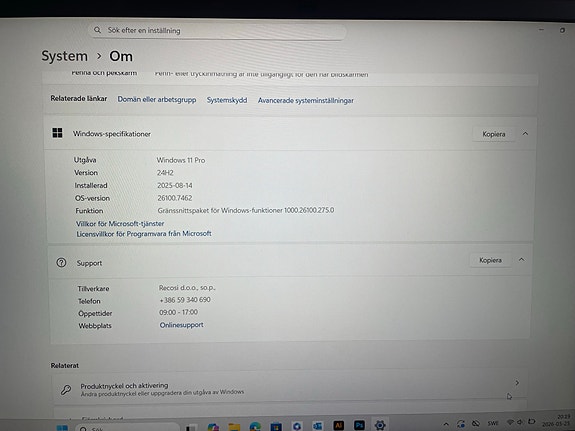
Task: Click the Settings gear icon in taskbar
Action: point(380,425)
